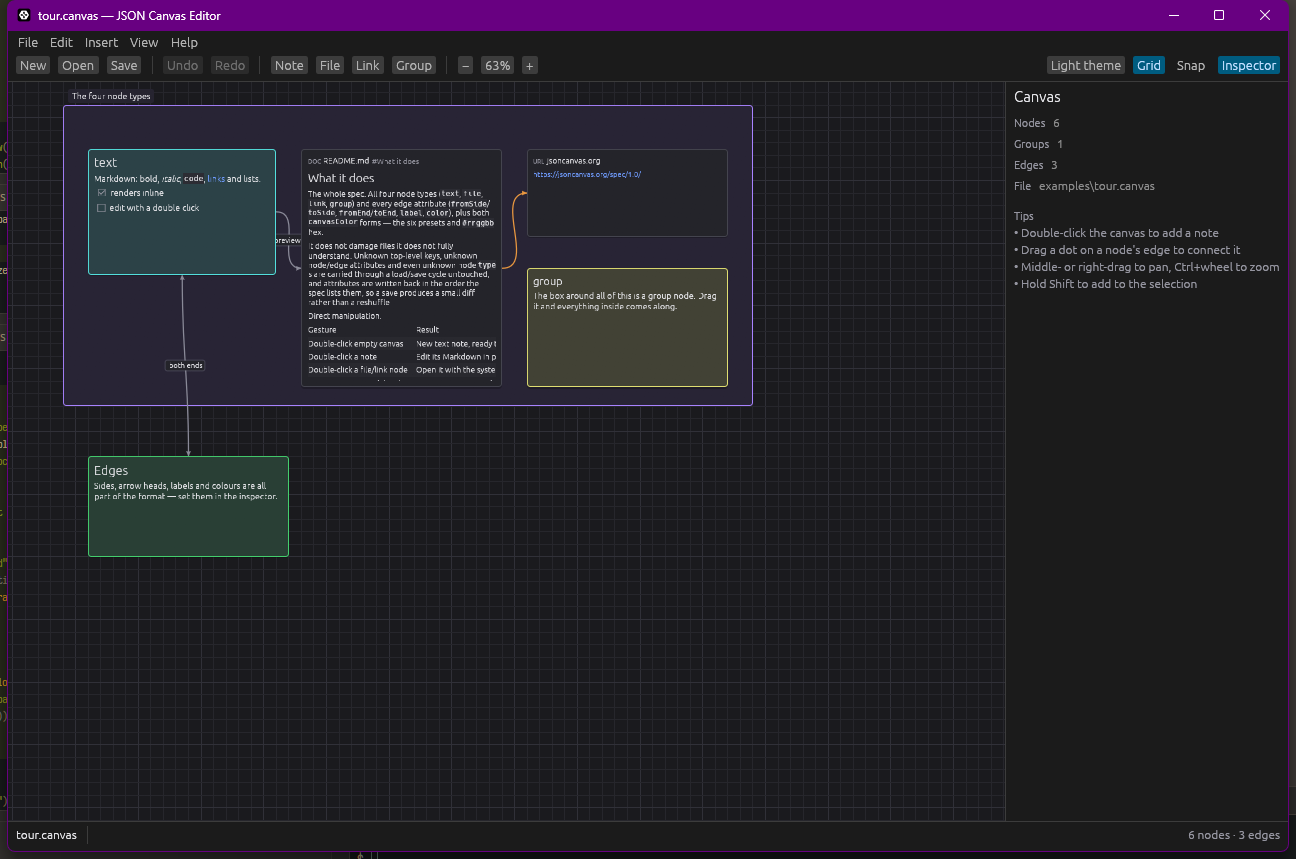Viewport: 1296px width, 859px height.
Task: Click 'The four node types' group label
Action: (x=111, y=97)
